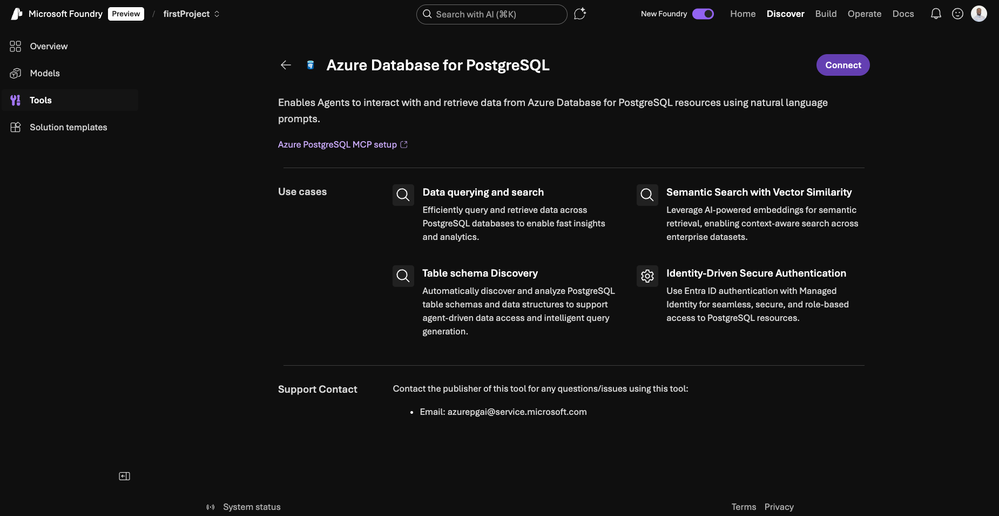The width and height of the screenshot is (999, 516).
Task: Open the Operate tab
Action: pos(864,14)
